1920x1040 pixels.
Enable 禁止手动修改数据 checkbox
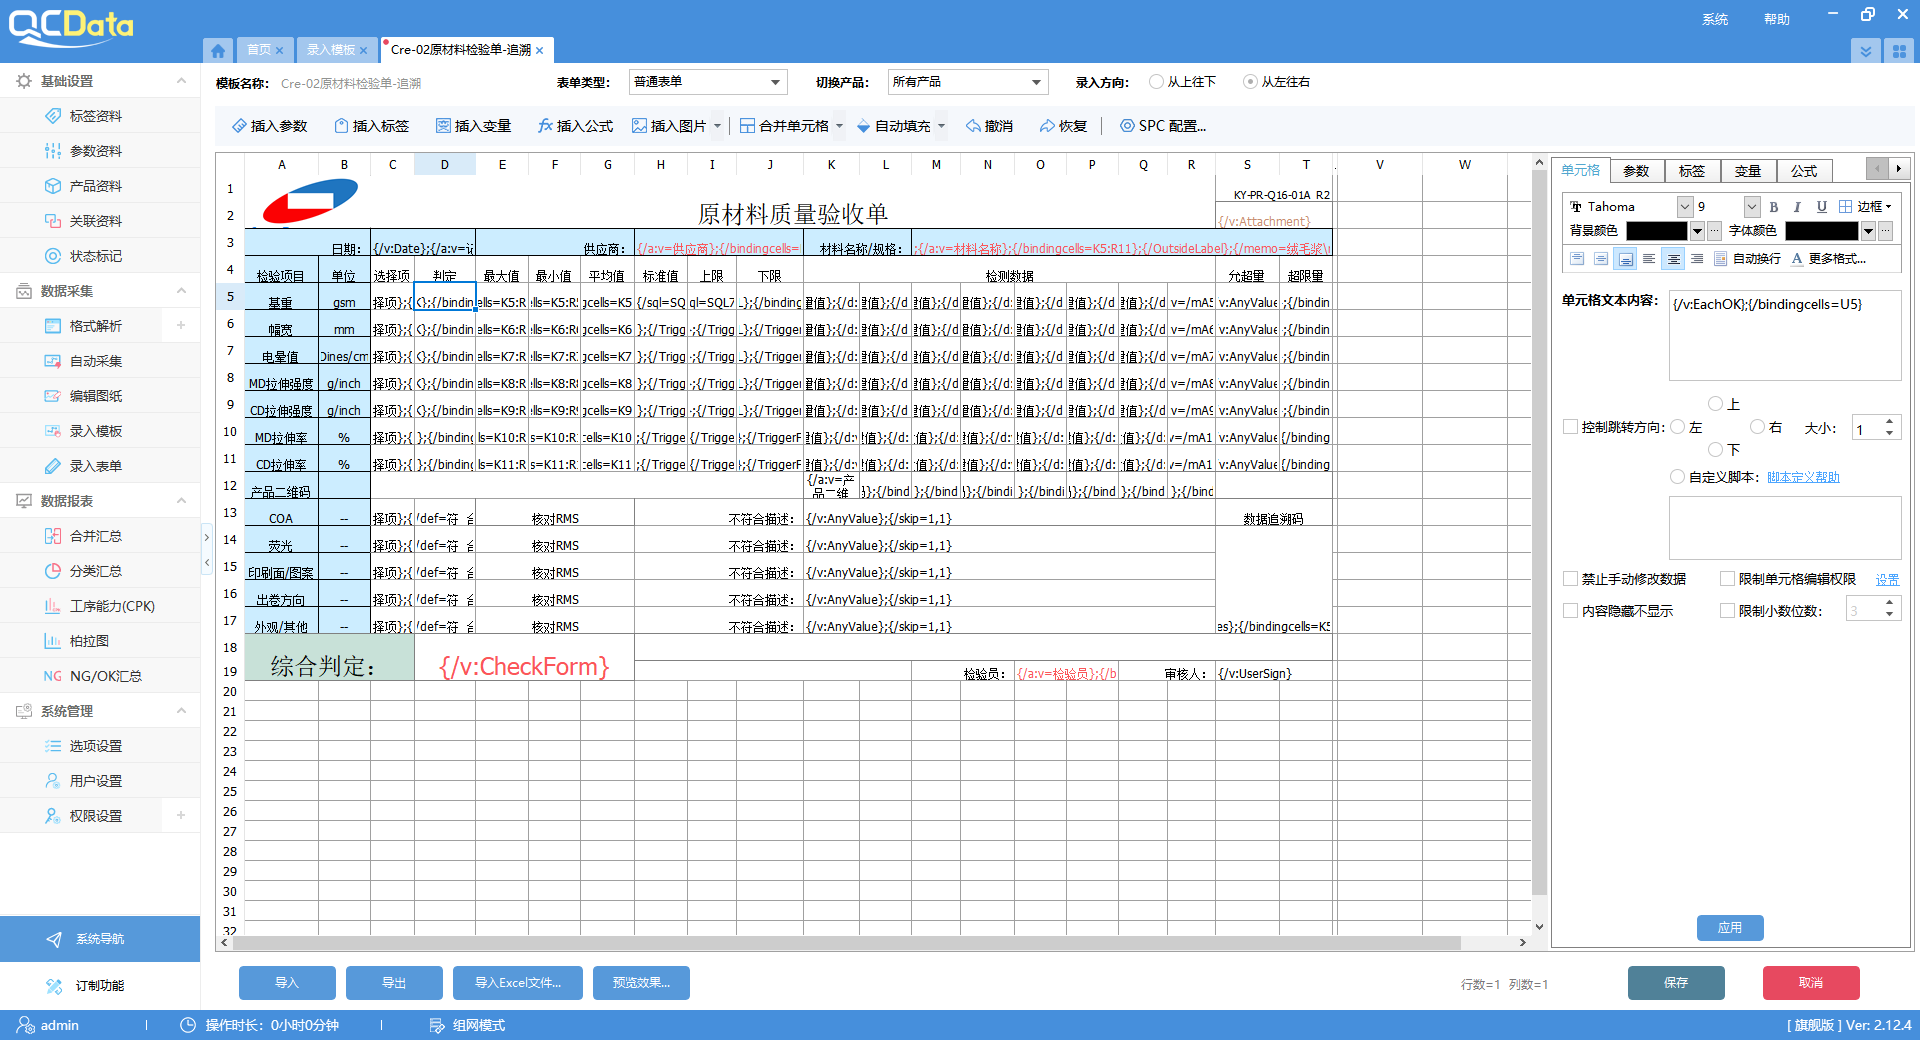[1571, 579]
